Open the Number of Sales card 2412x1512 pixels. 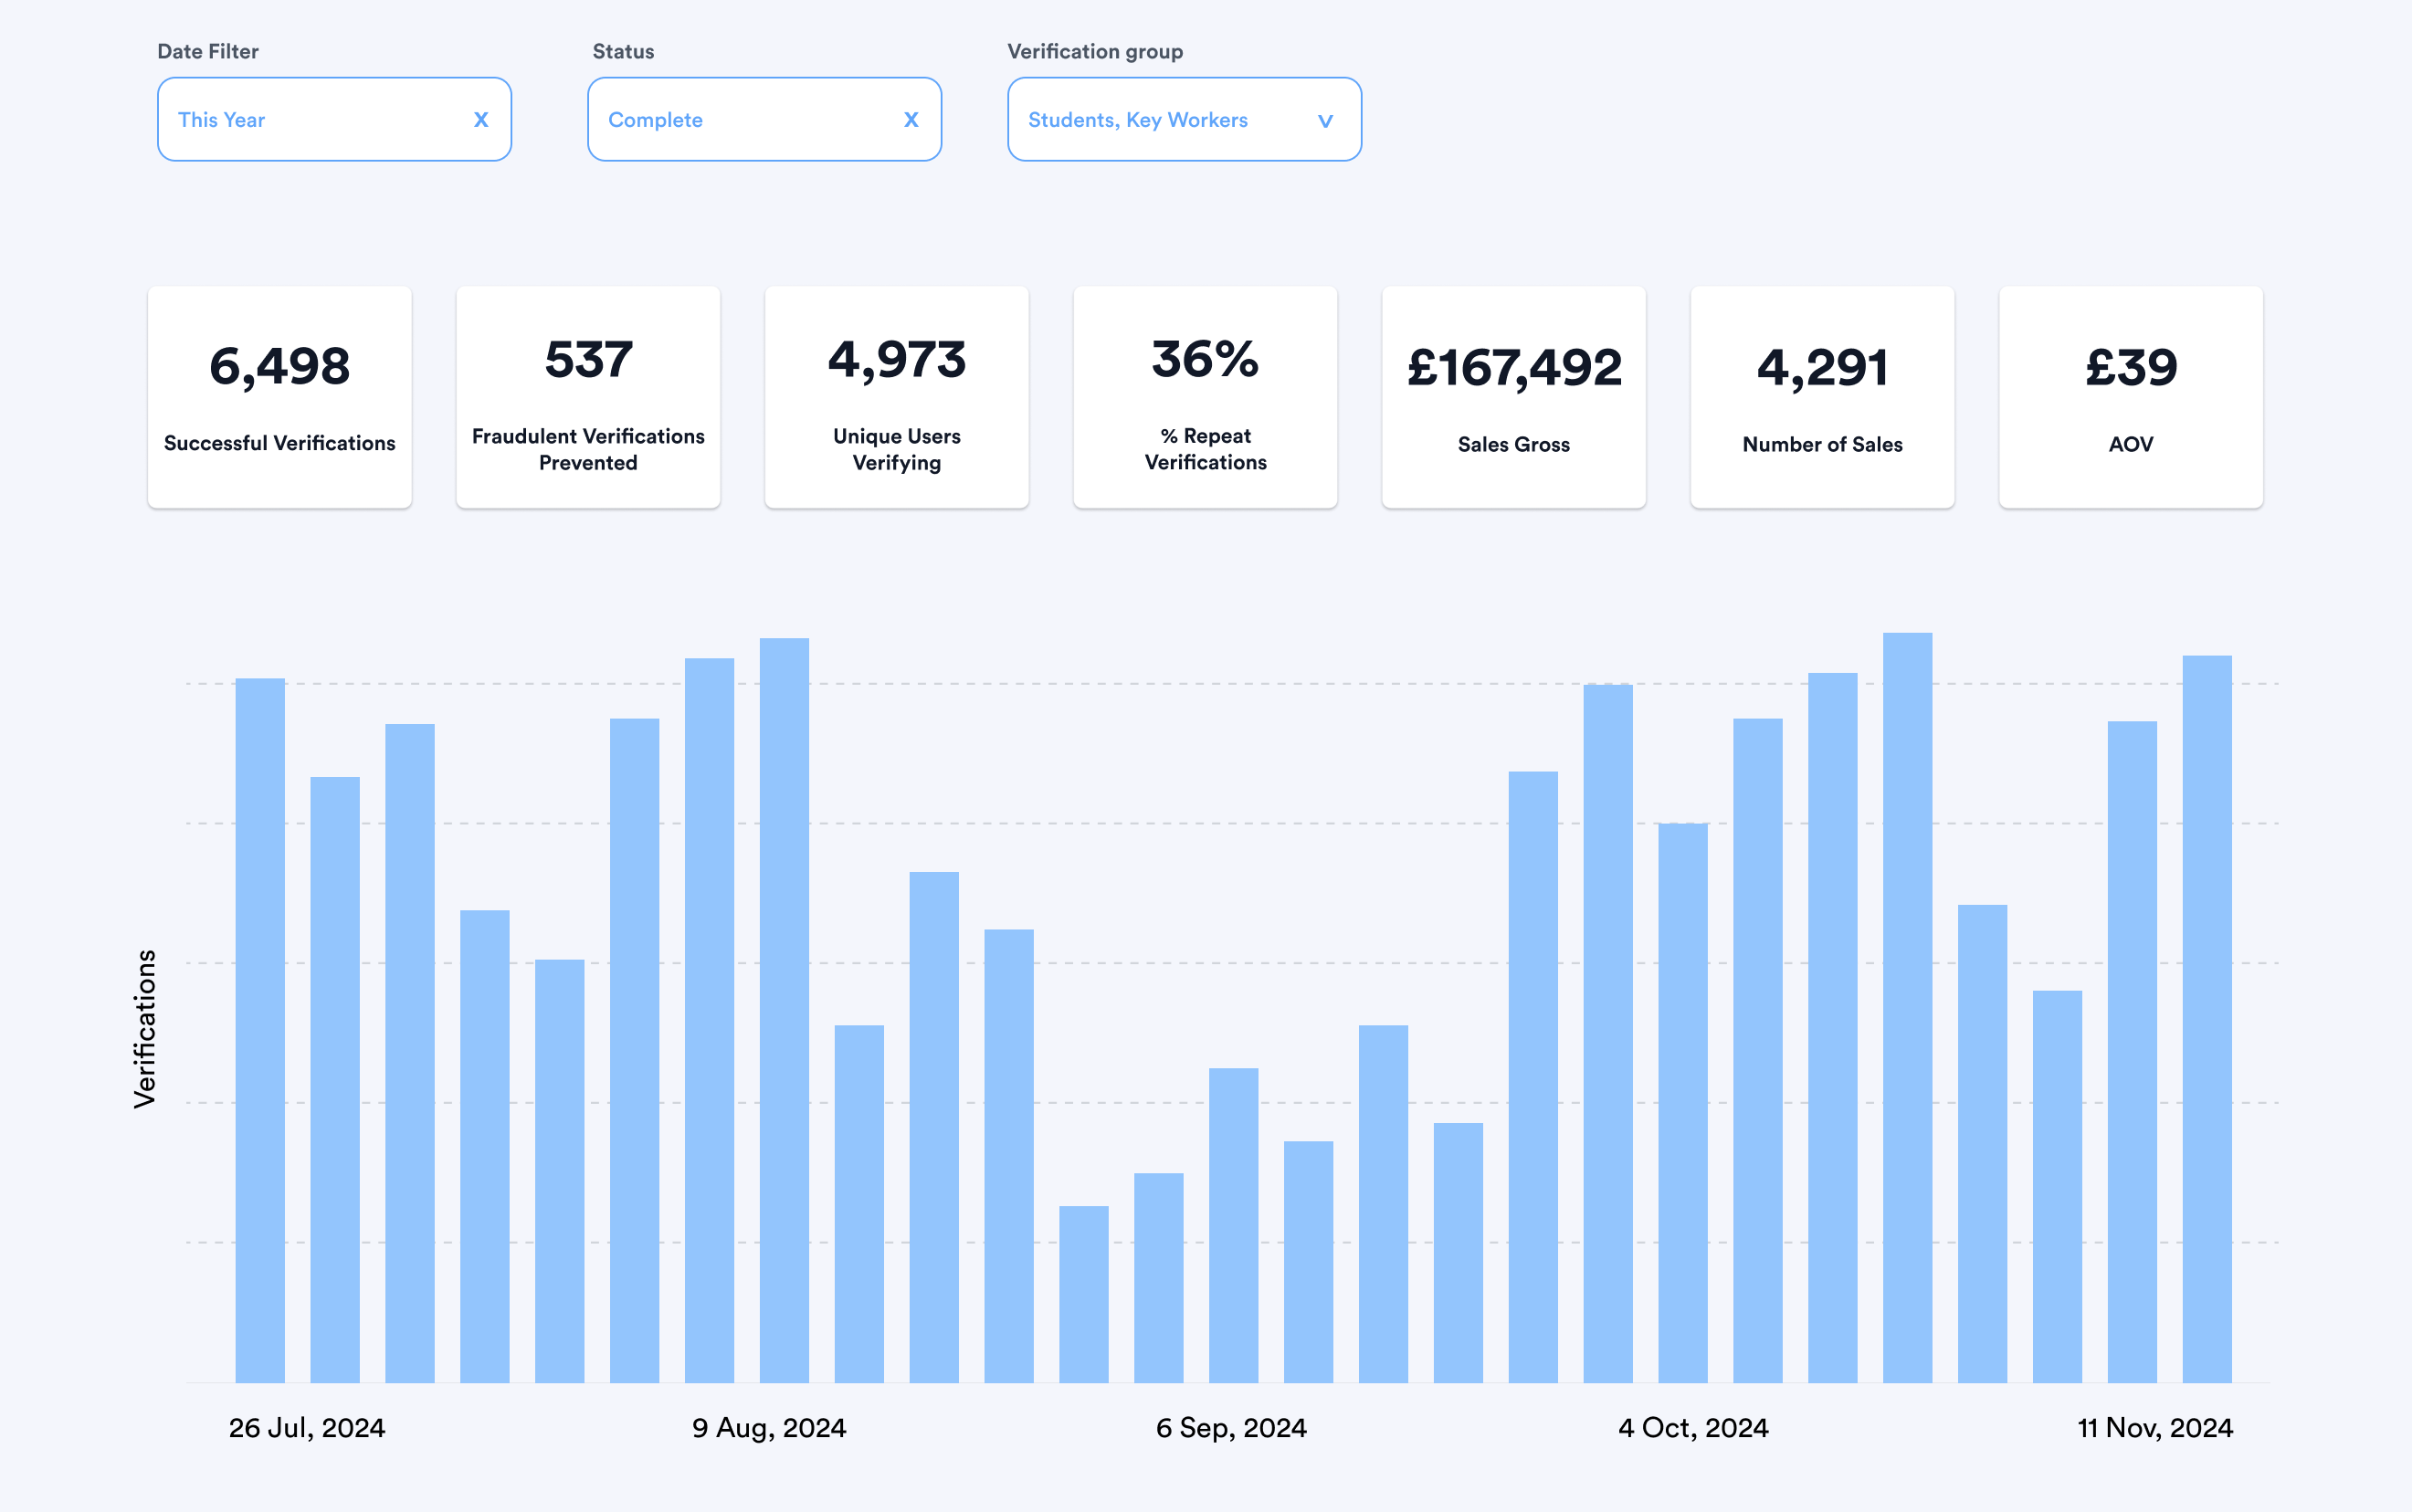(1822, 398)
